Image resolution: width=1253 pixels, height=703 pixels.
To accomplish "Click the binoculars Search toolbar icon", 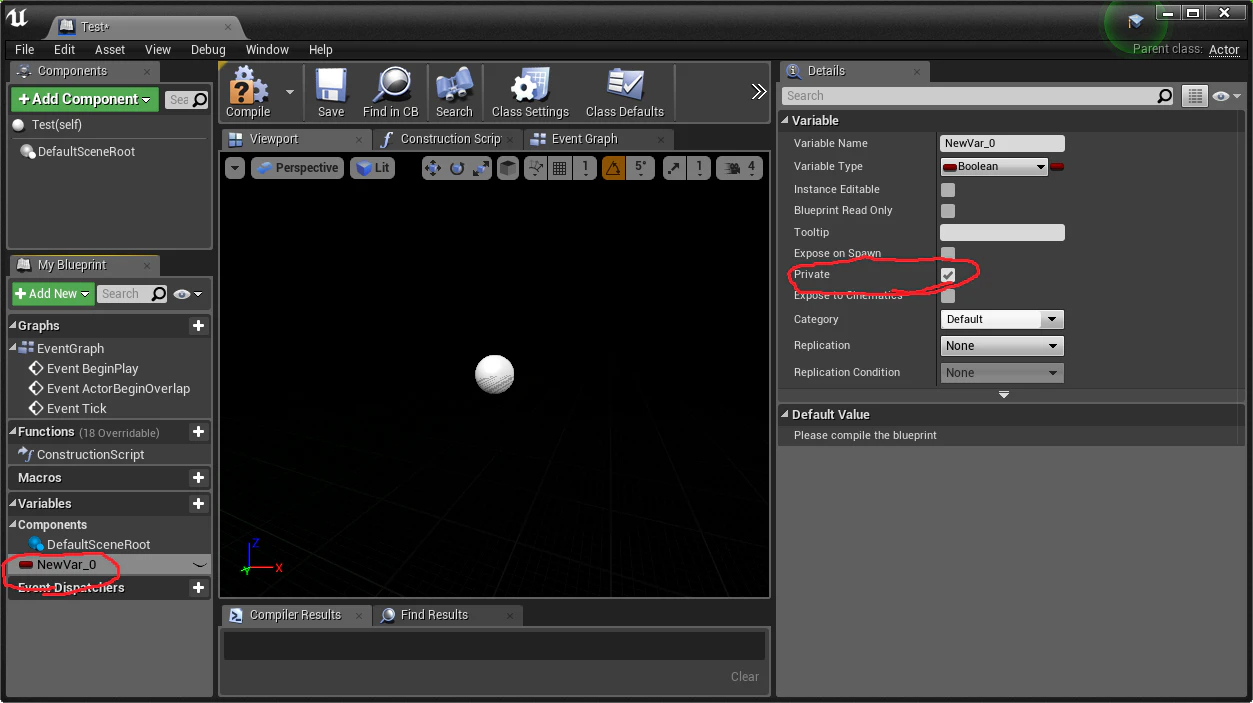I will (x=454, y=93).
